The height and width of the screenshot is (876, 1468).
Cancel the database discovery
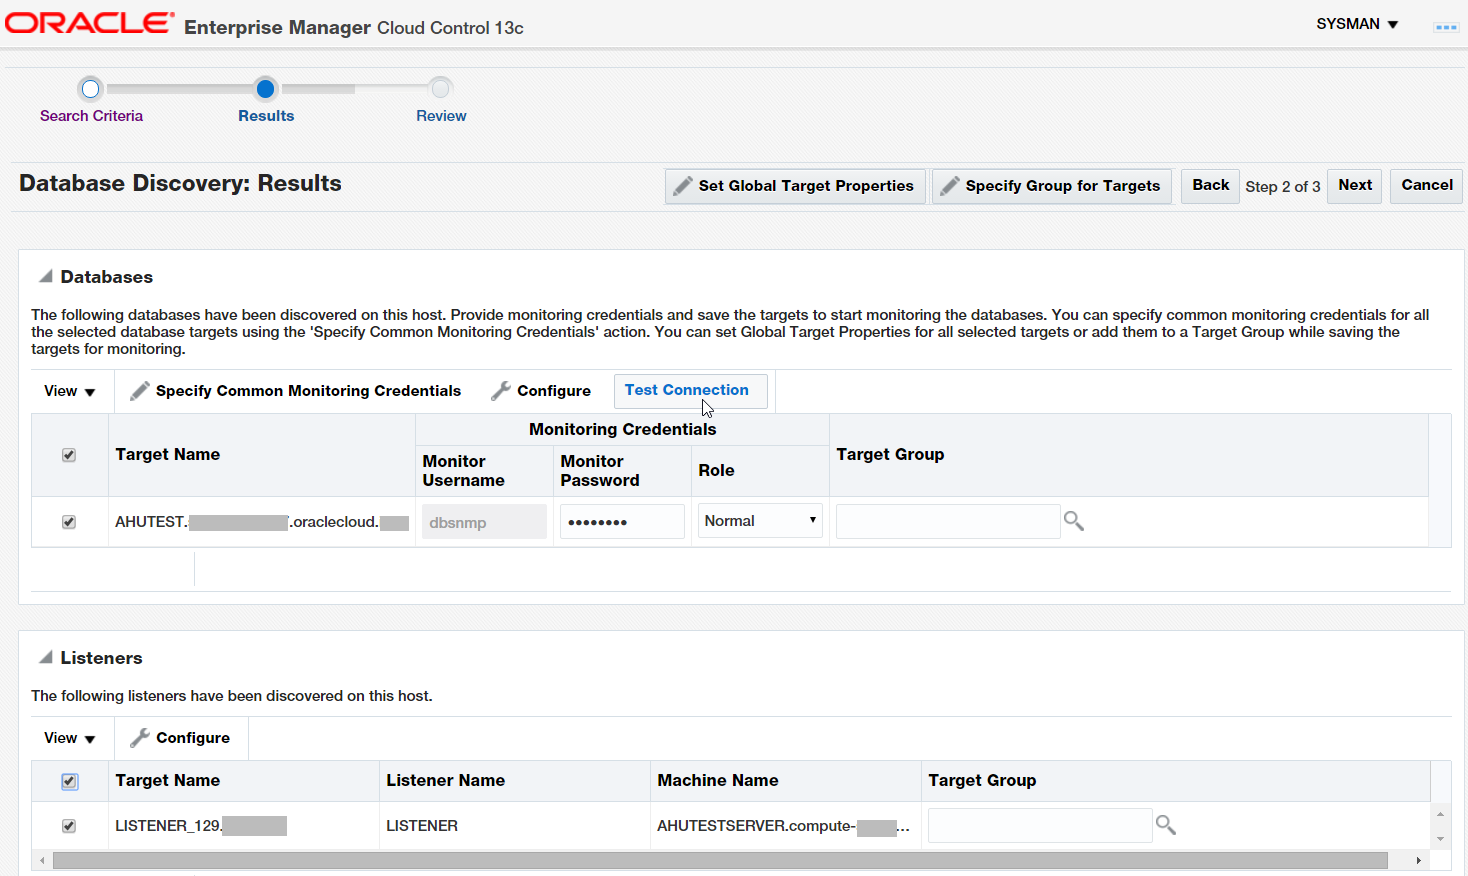click(1427, 185)
